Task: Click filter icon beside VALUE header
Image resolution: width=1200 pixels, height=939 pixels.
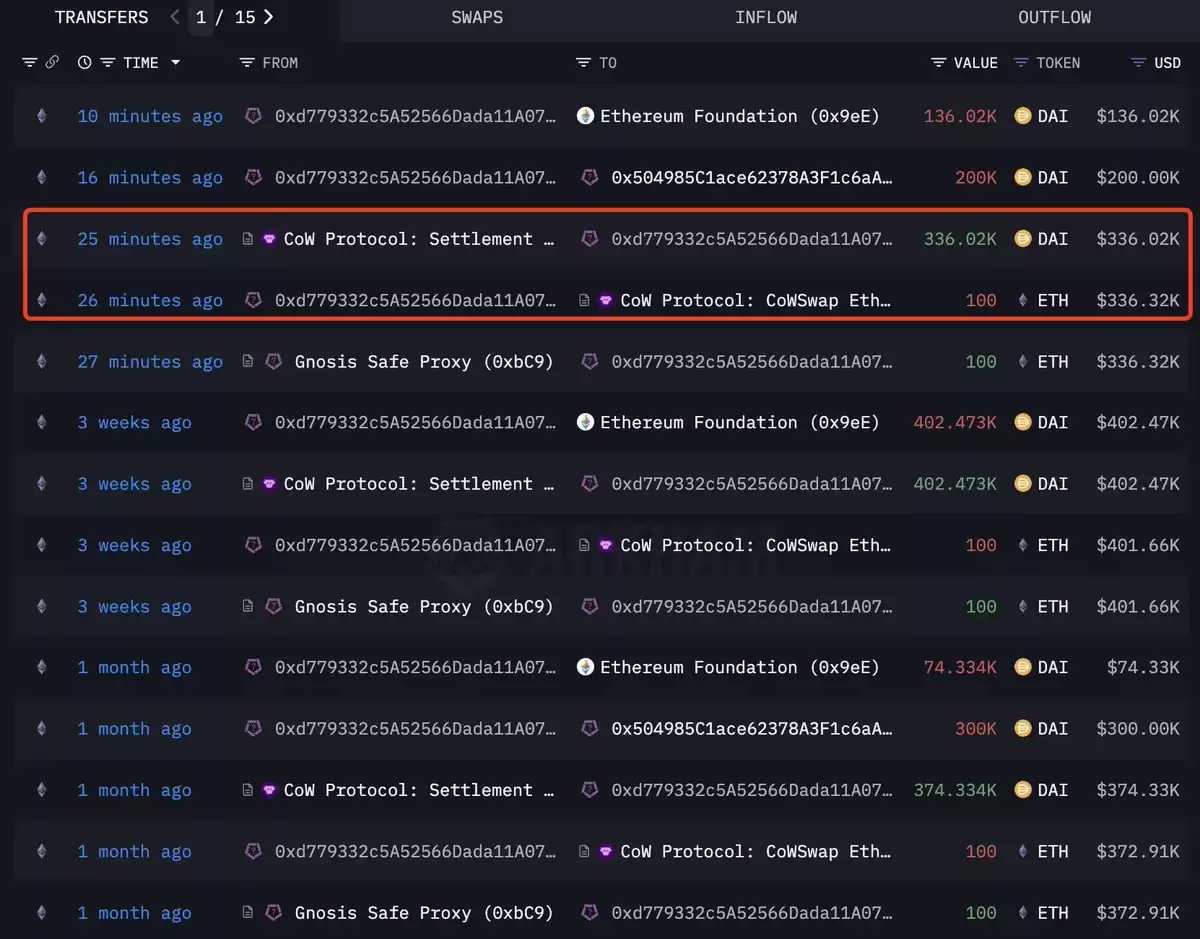Action: (x=938, y=62)
